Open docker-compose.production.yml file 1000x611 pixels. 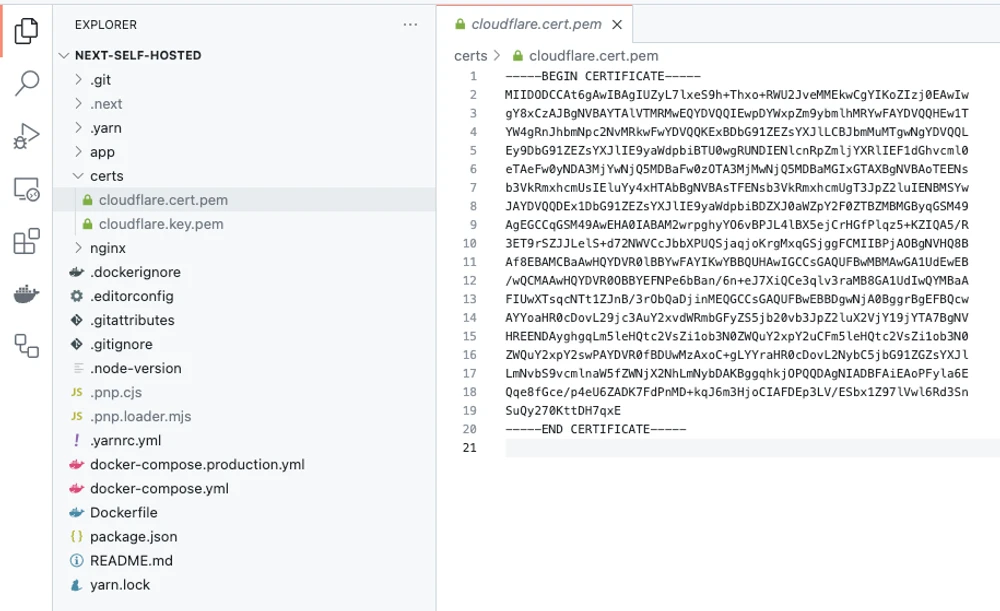coord(196,464)
